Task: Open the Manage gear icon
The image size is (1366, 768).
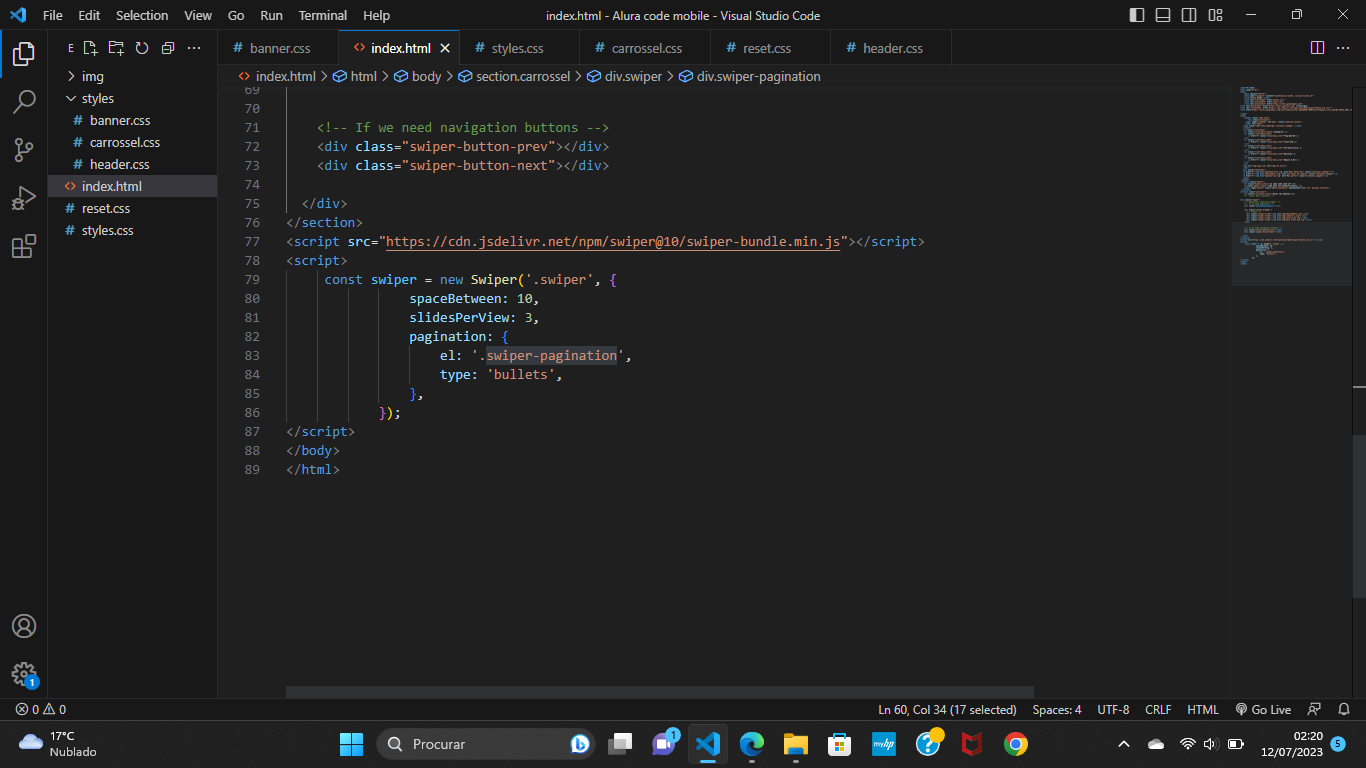Action: [x=24, y=674]
